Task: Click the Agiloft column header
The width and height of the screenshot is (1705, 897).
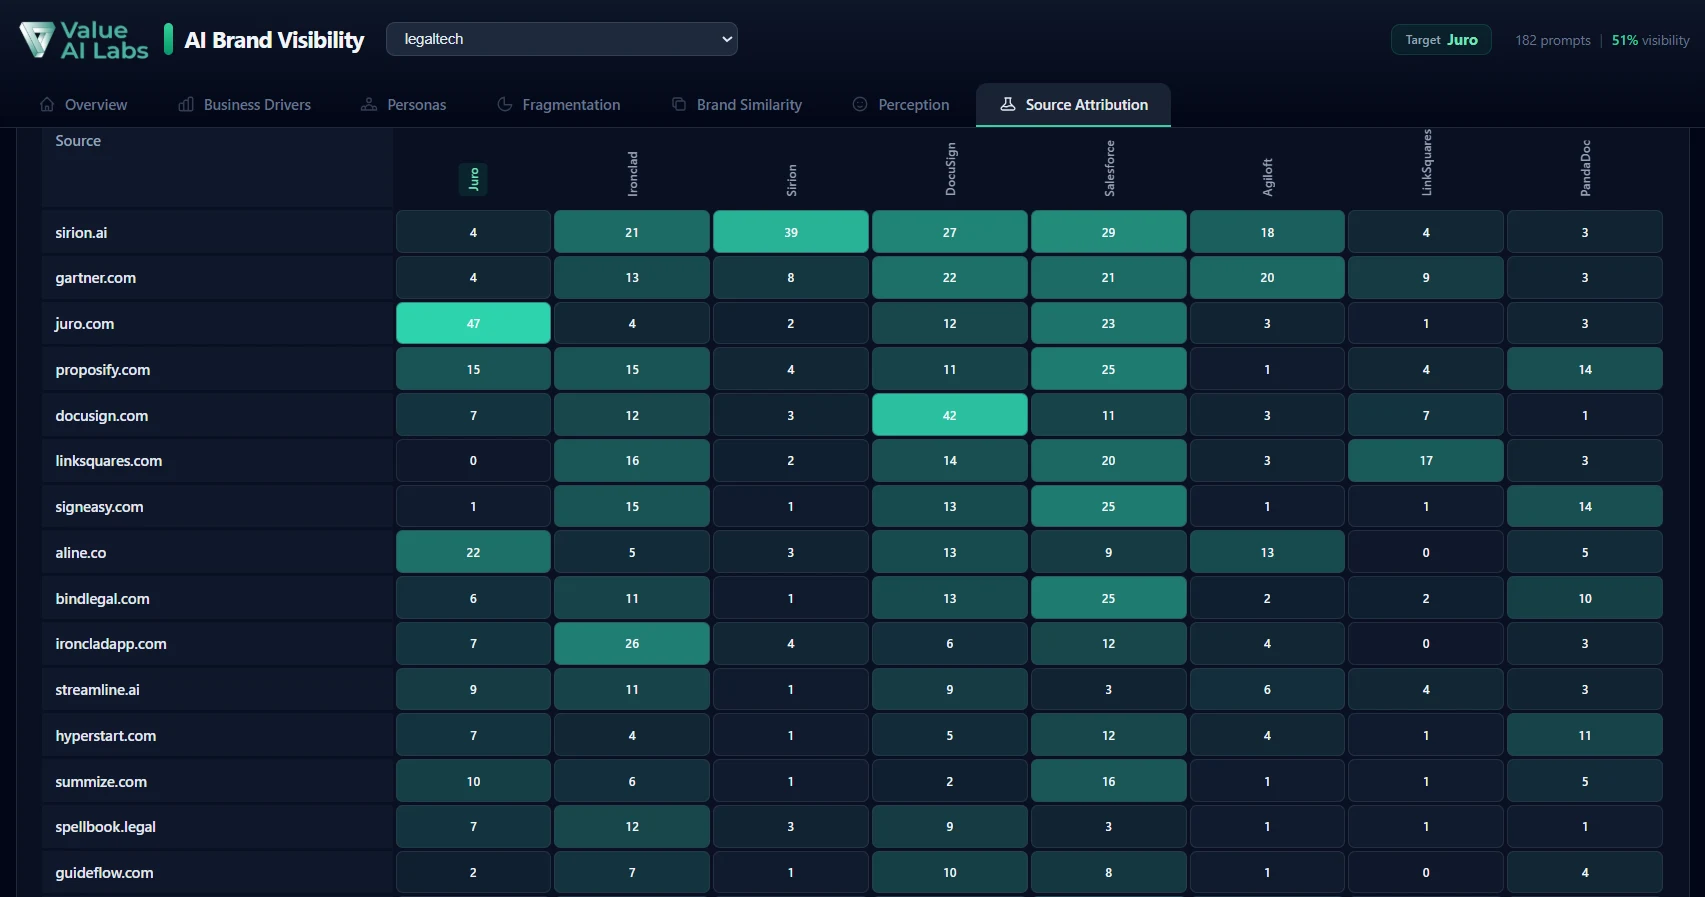Action: 1267,177
